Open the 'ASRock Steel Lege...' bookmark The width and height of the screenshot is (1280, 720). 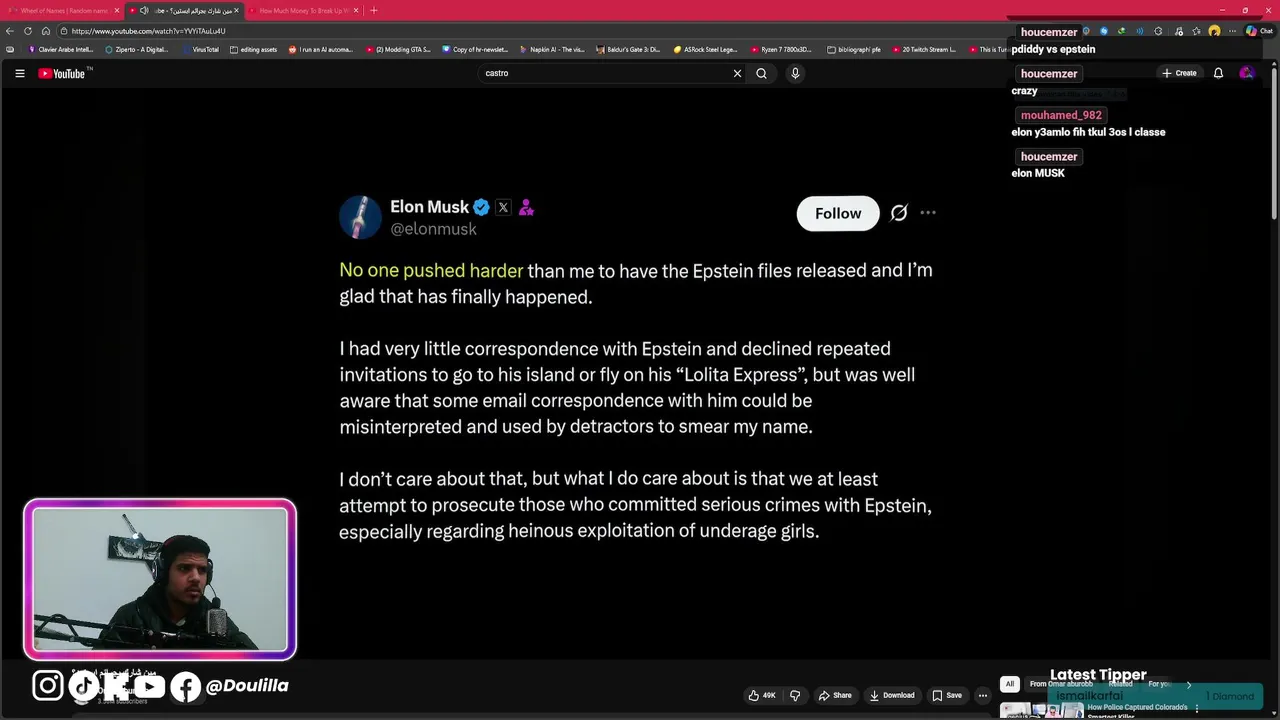click(706, 49)
